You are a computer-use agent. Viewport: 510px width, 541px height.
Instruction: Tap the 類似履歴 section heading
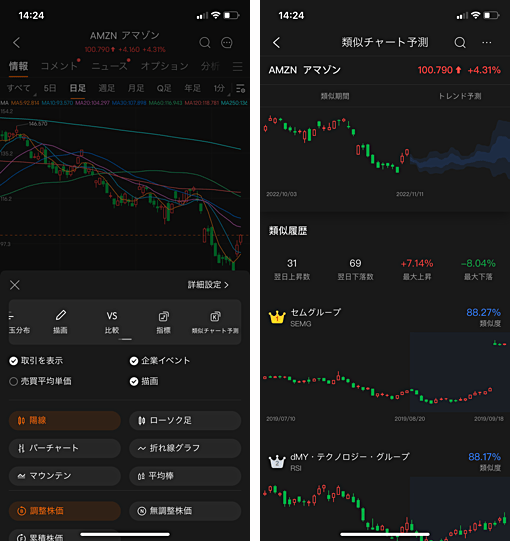pyautogui.click(x=288, y=231)
